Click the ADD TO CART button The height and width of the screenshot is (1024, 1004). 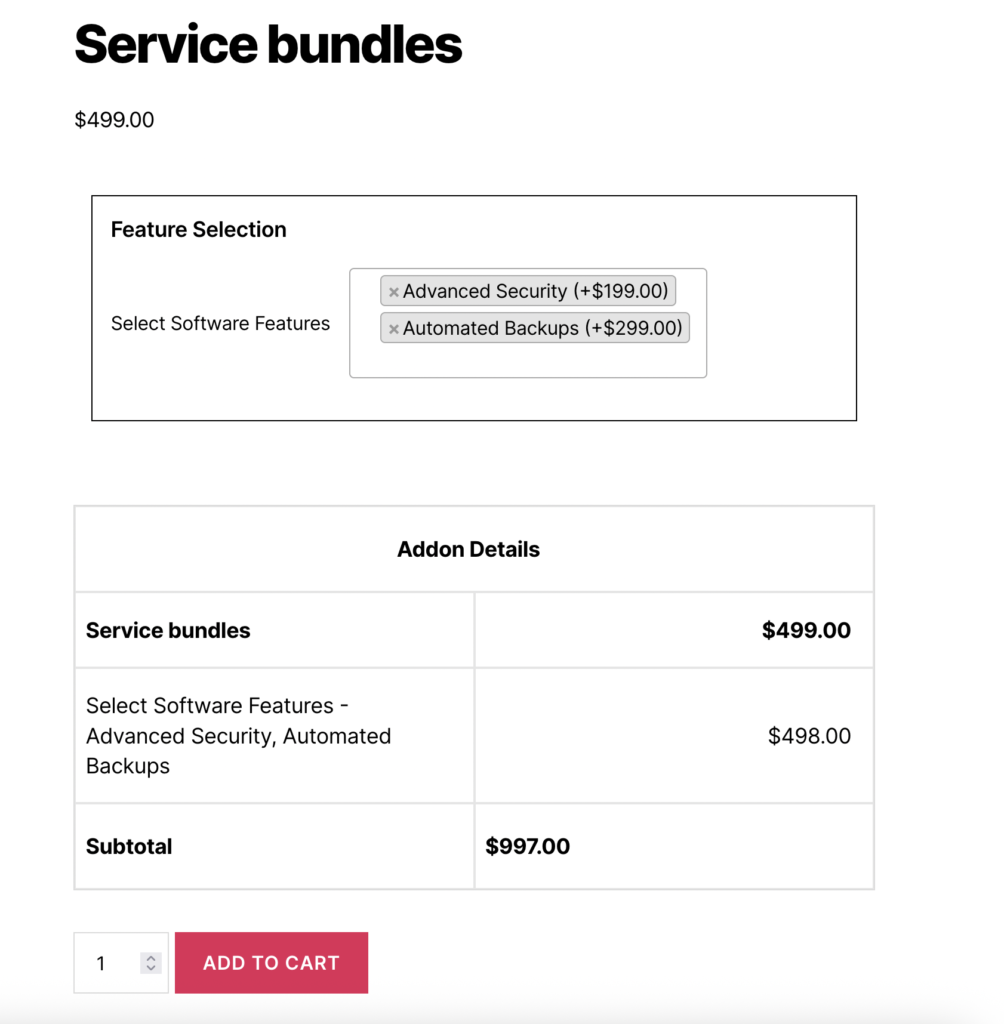tap(271, 963)
